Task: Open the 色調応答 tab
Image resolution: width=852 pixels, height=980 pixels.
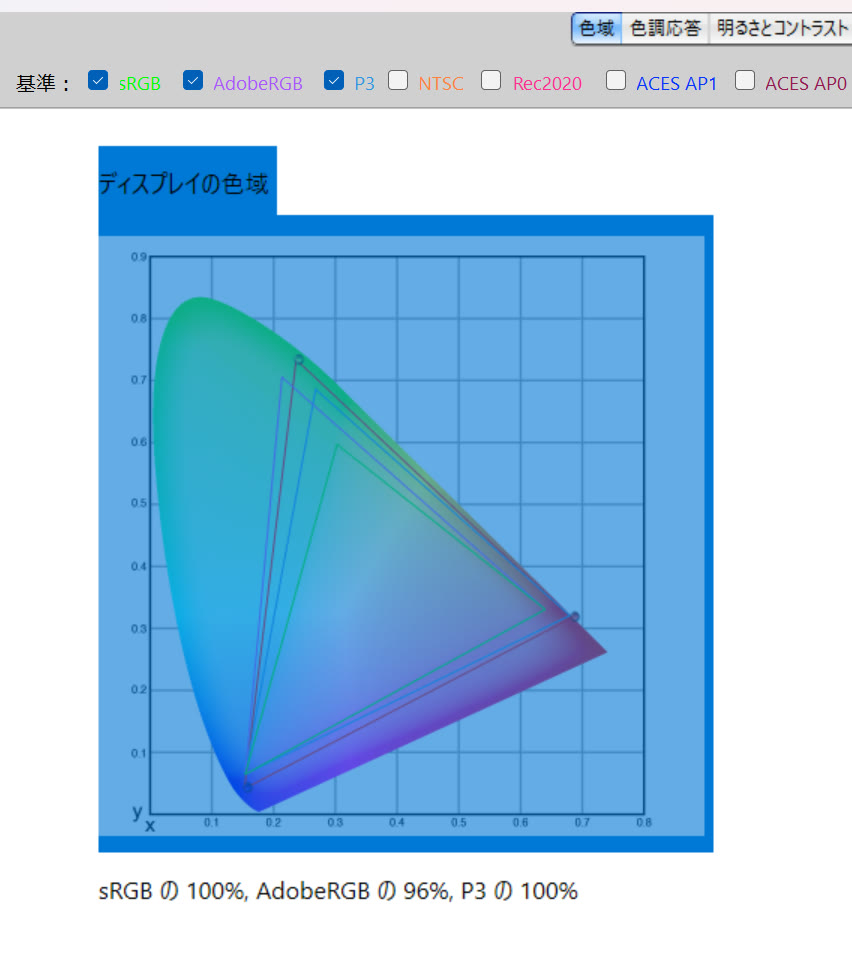Action: [665, 29]
